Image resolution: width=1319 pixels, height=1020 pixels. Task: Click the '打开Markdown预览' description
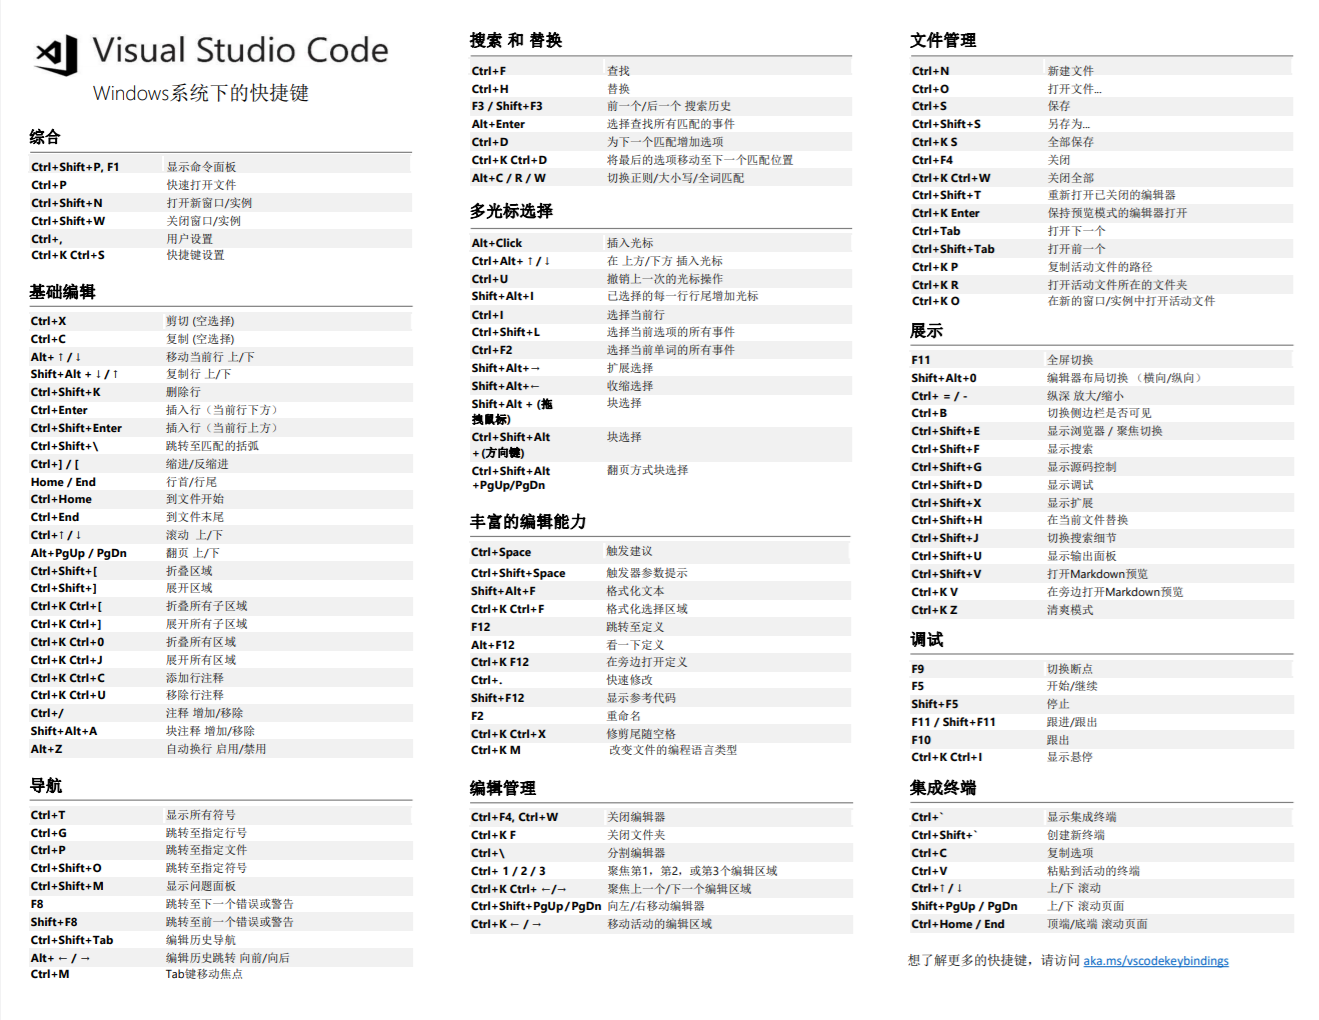pos(1098,574)
